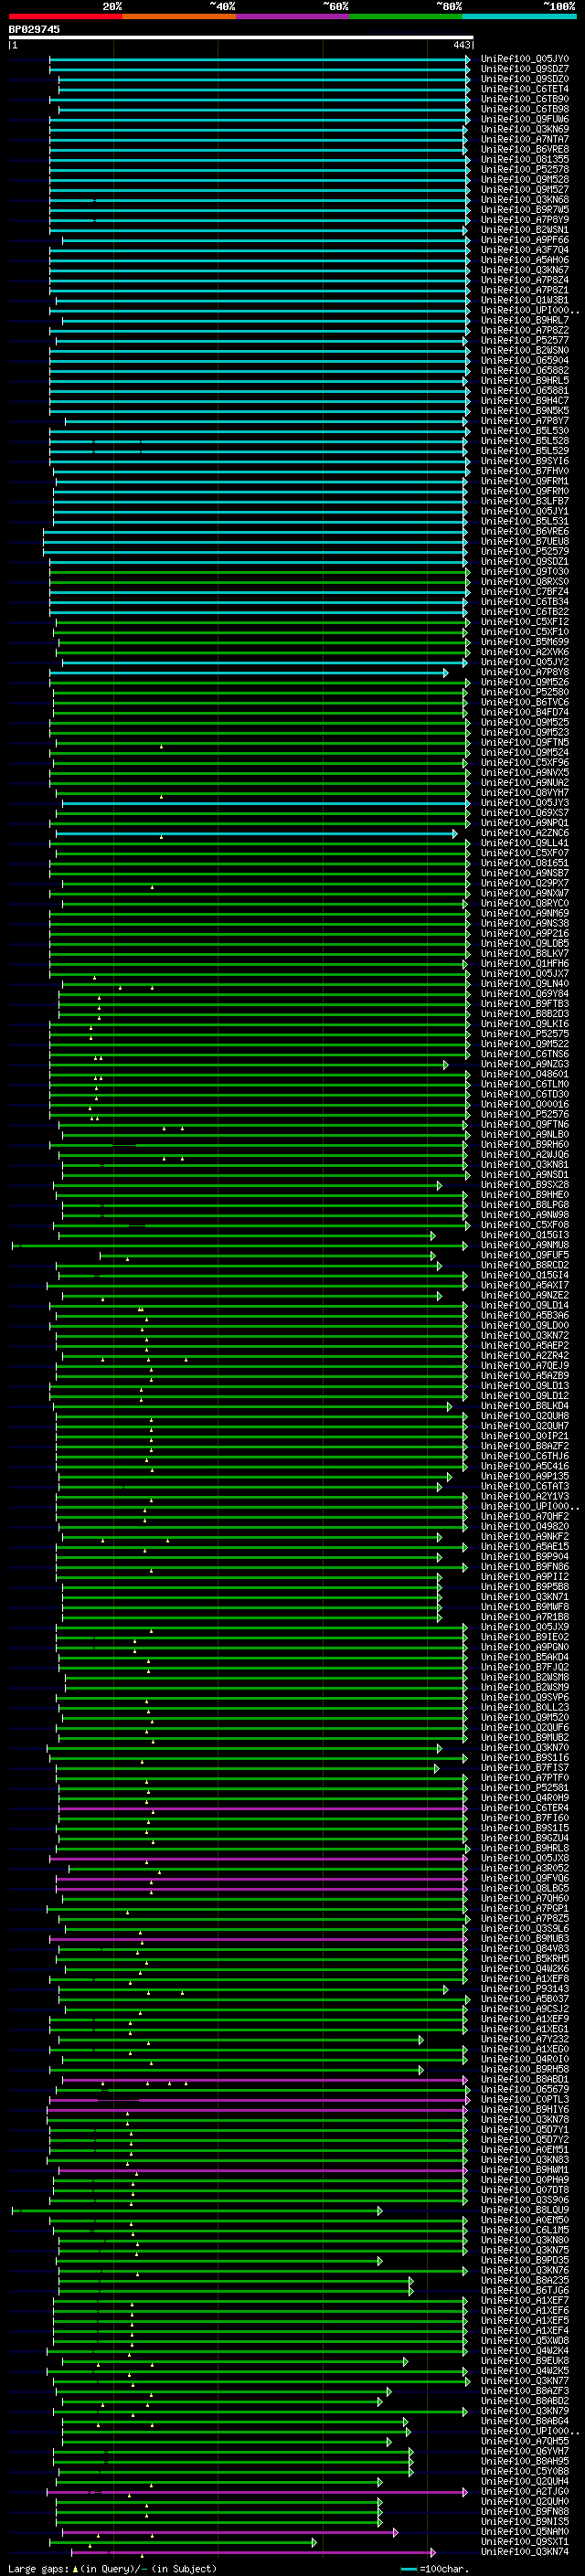Viewport: 585px width, 2576px height.
Task: Click the large gaps legend text
Action: pyautogui.click(x=112, y=2568)
